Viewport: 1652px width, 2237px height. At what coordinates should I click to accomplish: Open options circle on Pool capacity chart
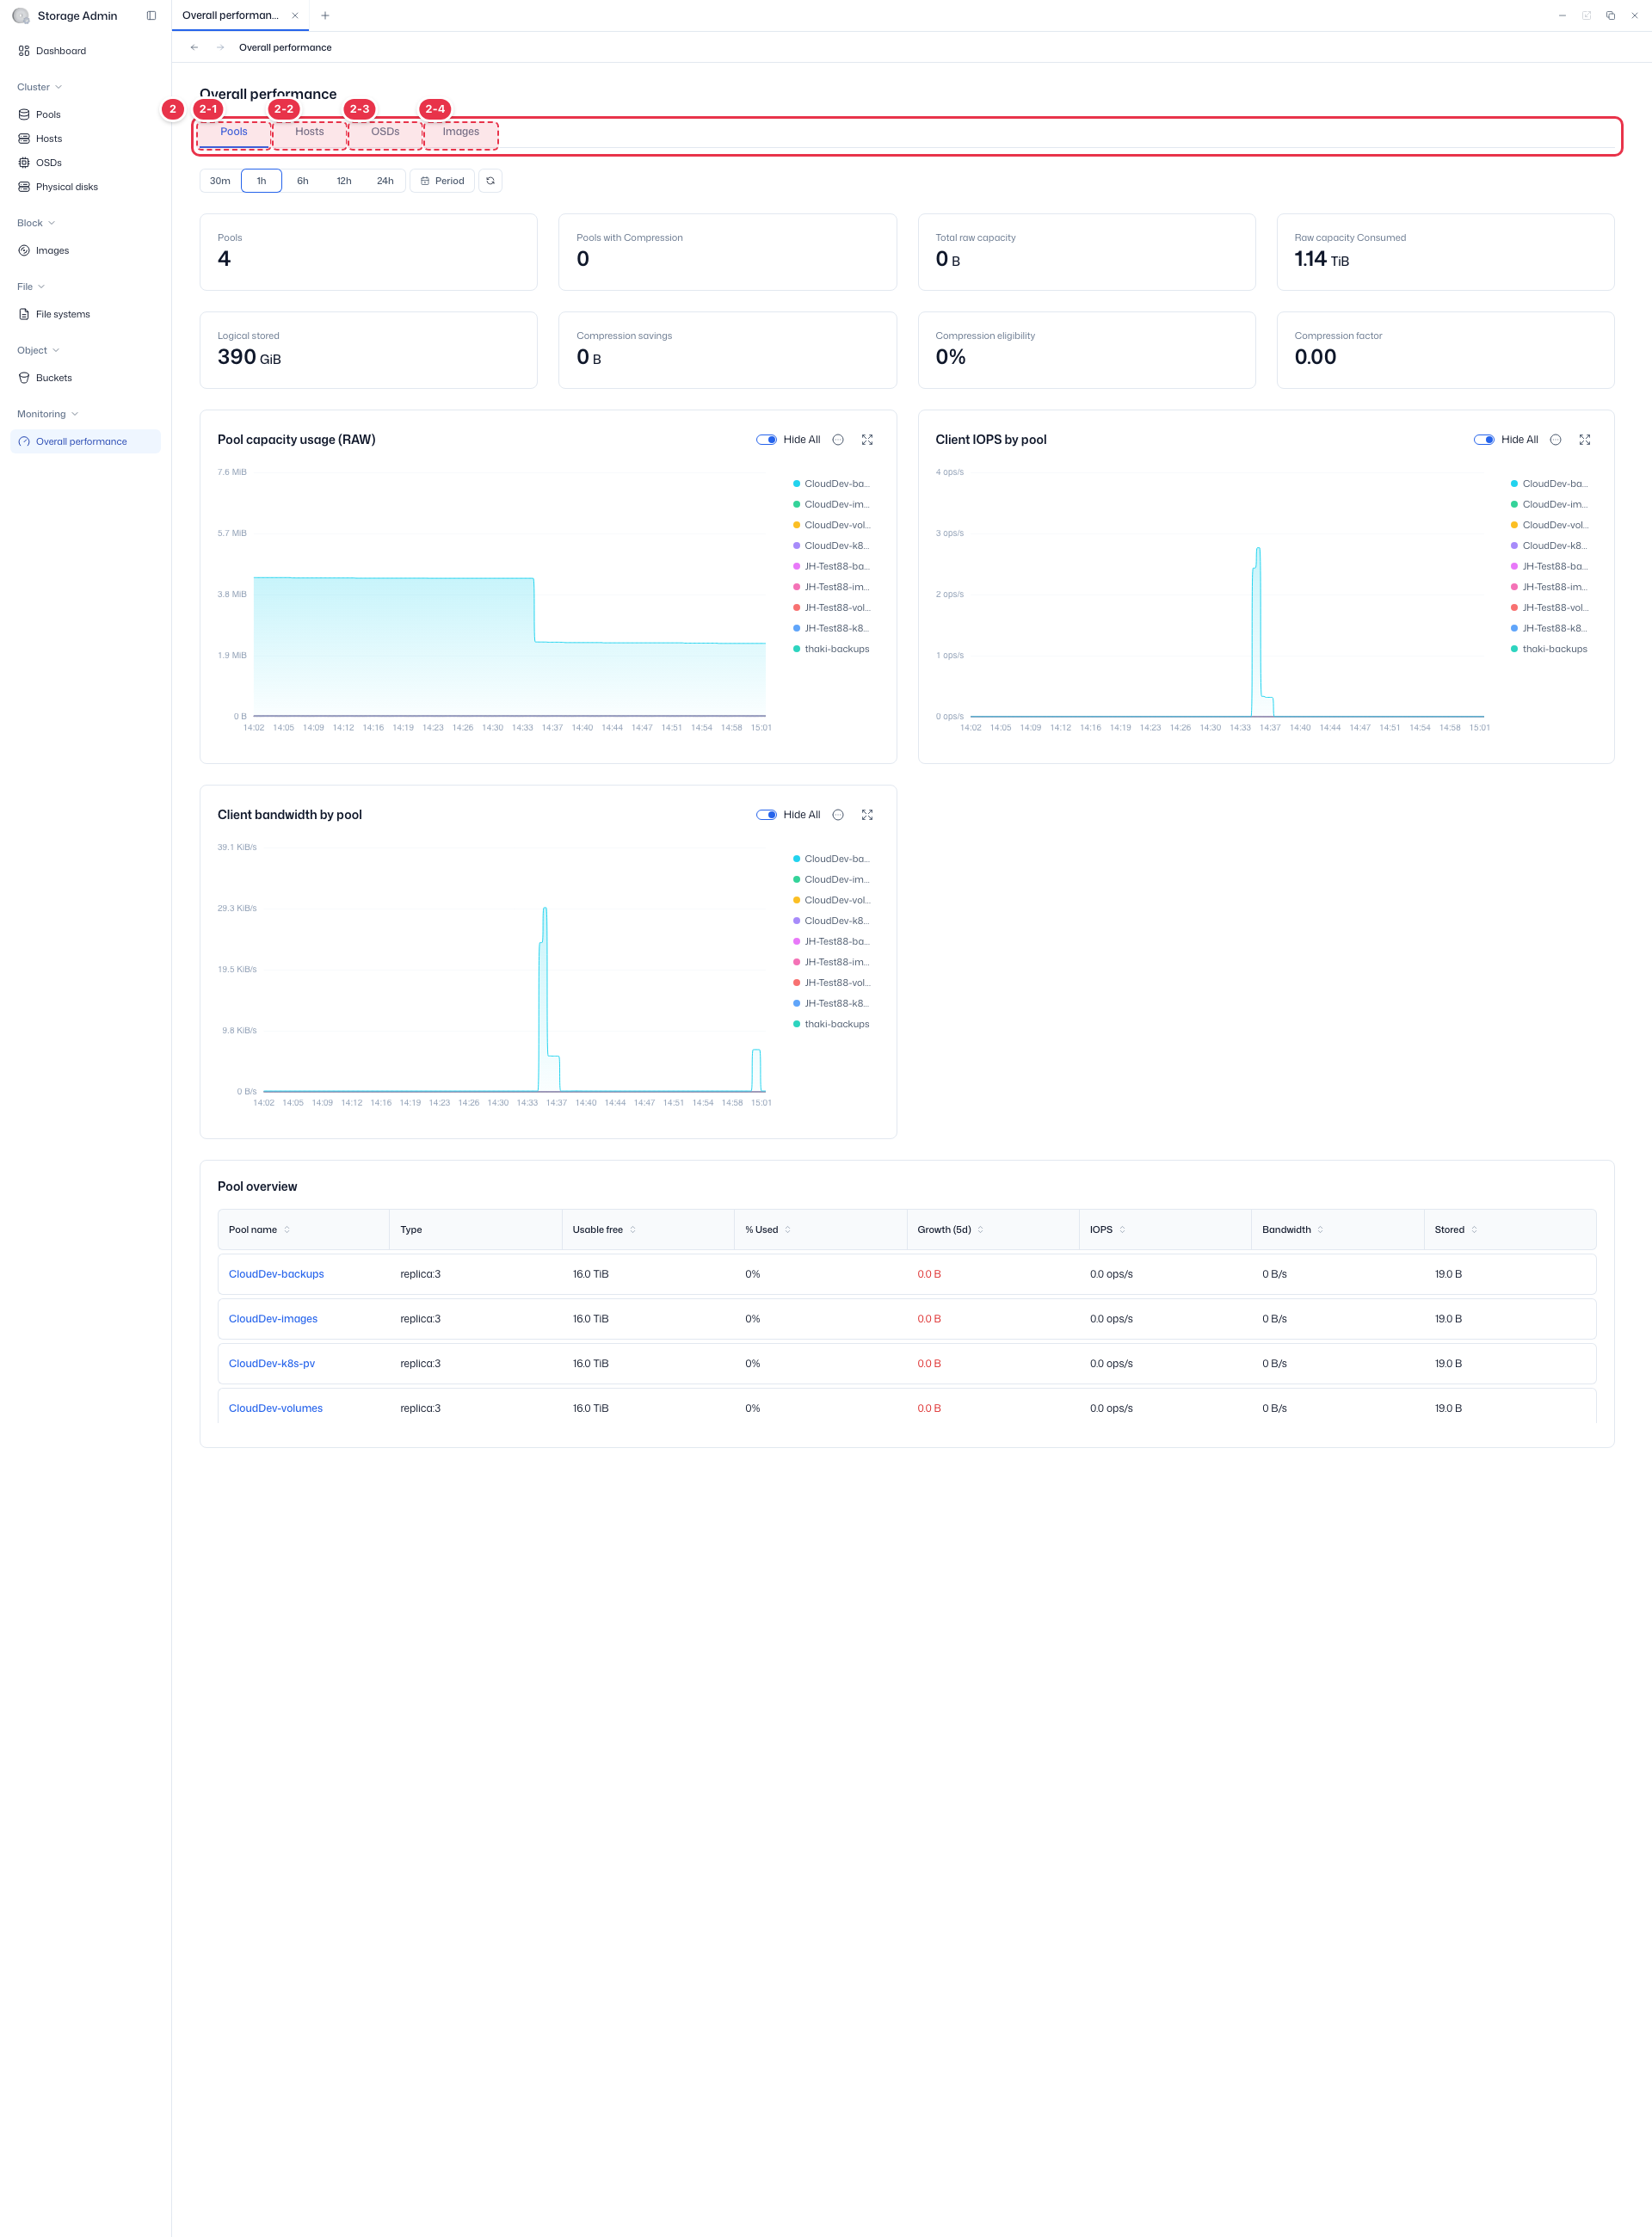[838, 440]
